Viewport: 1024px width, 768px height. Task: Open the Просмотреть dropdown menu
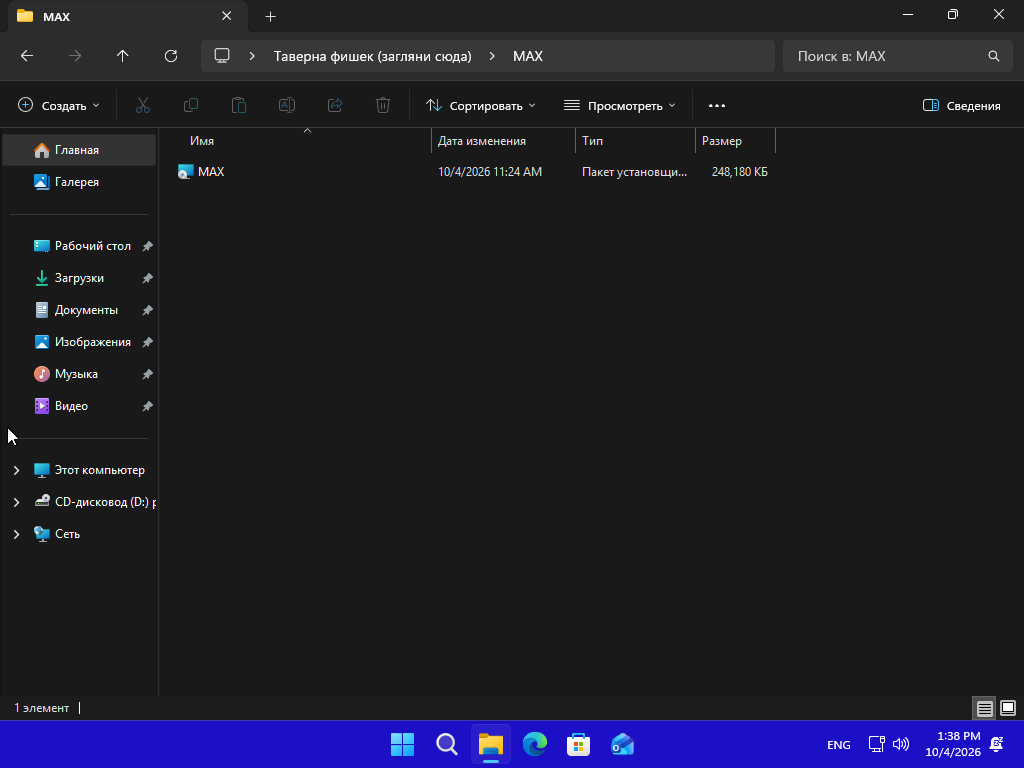click(619, 105)
